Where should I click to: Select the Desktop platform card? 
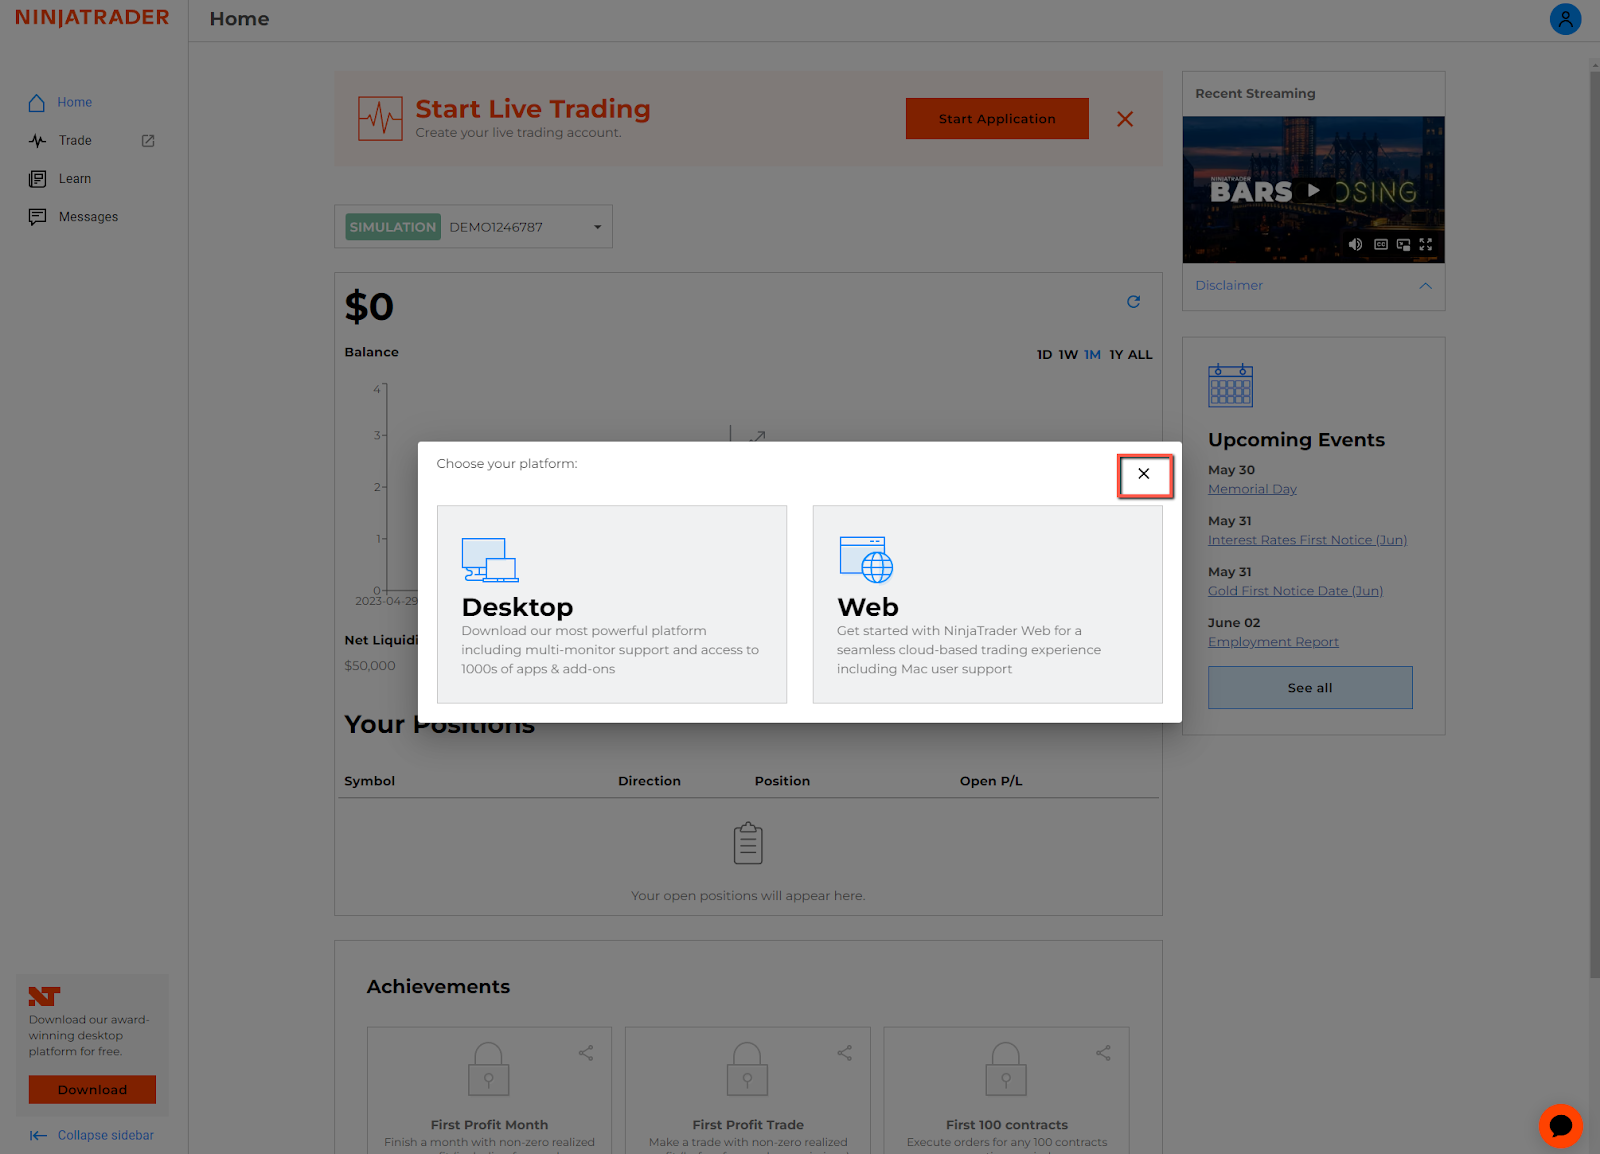click(x=612, y=604)
